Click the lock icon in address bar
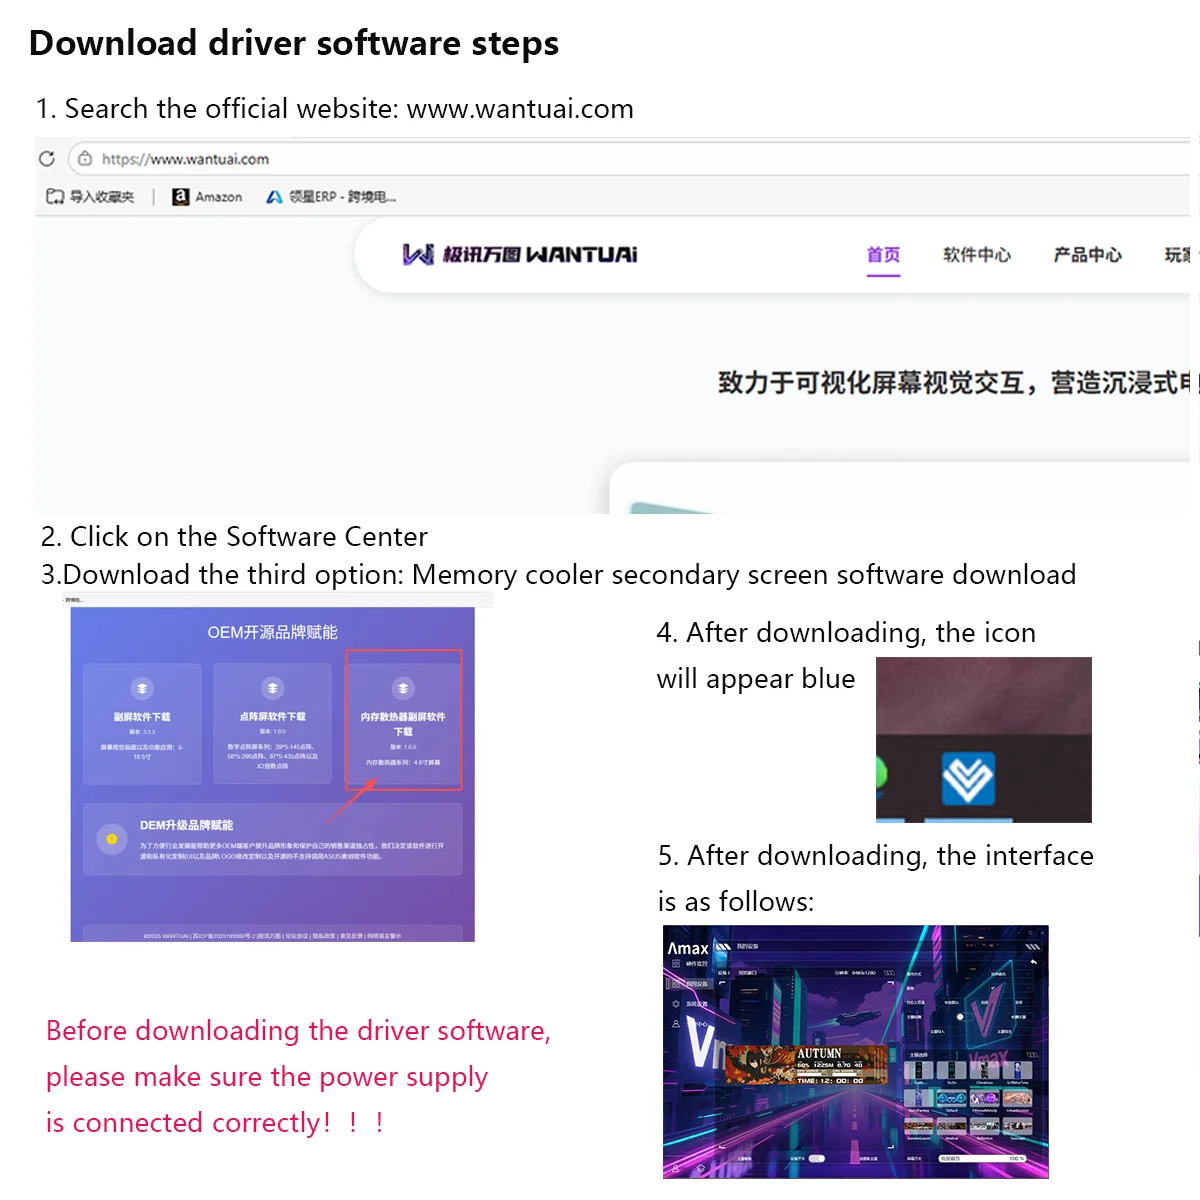Viewport: 1200px width, 1200px height. click(85, 158)
